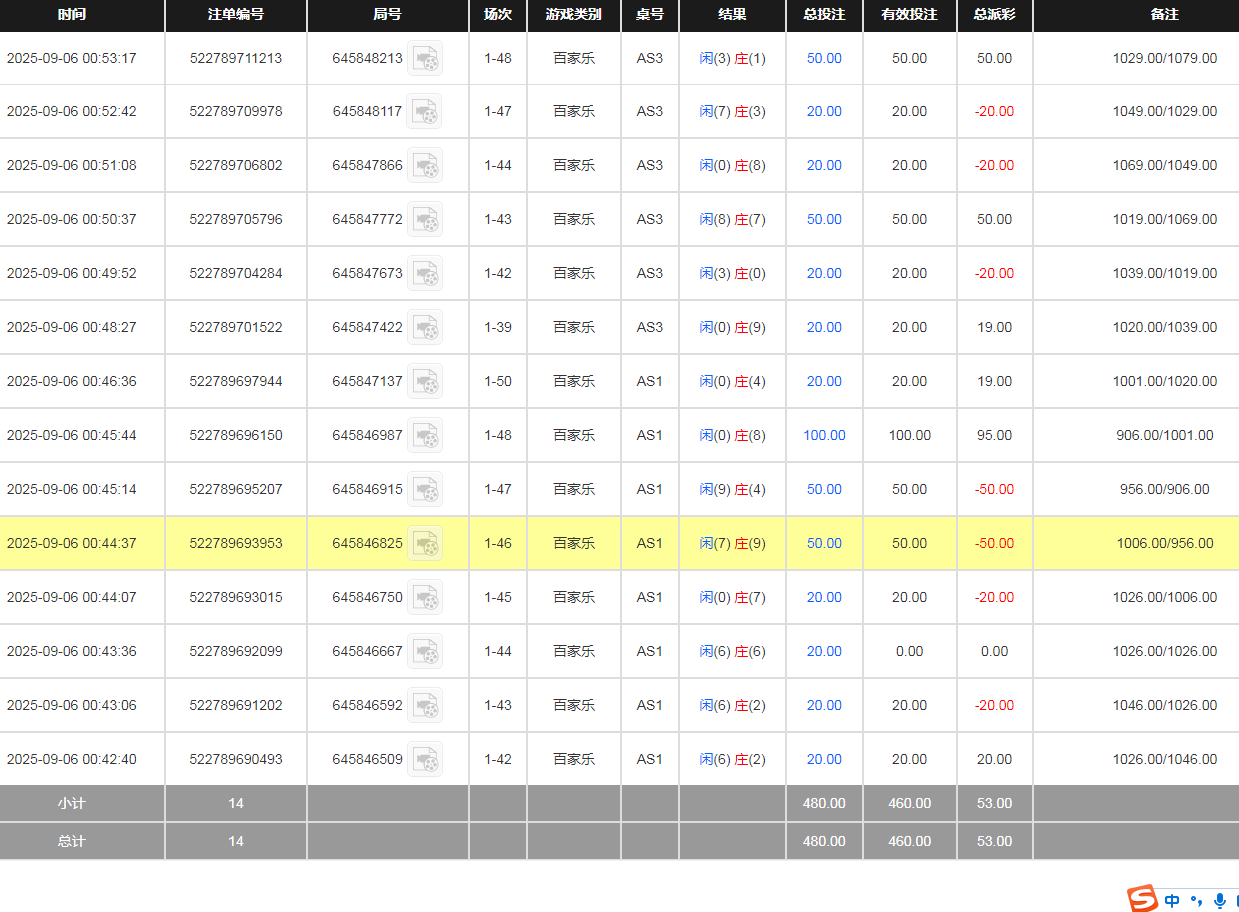Click replay icon for round 645846987
Image resolution: width=1239 pixels, height=912 pixels.
(x=425, y=436)
